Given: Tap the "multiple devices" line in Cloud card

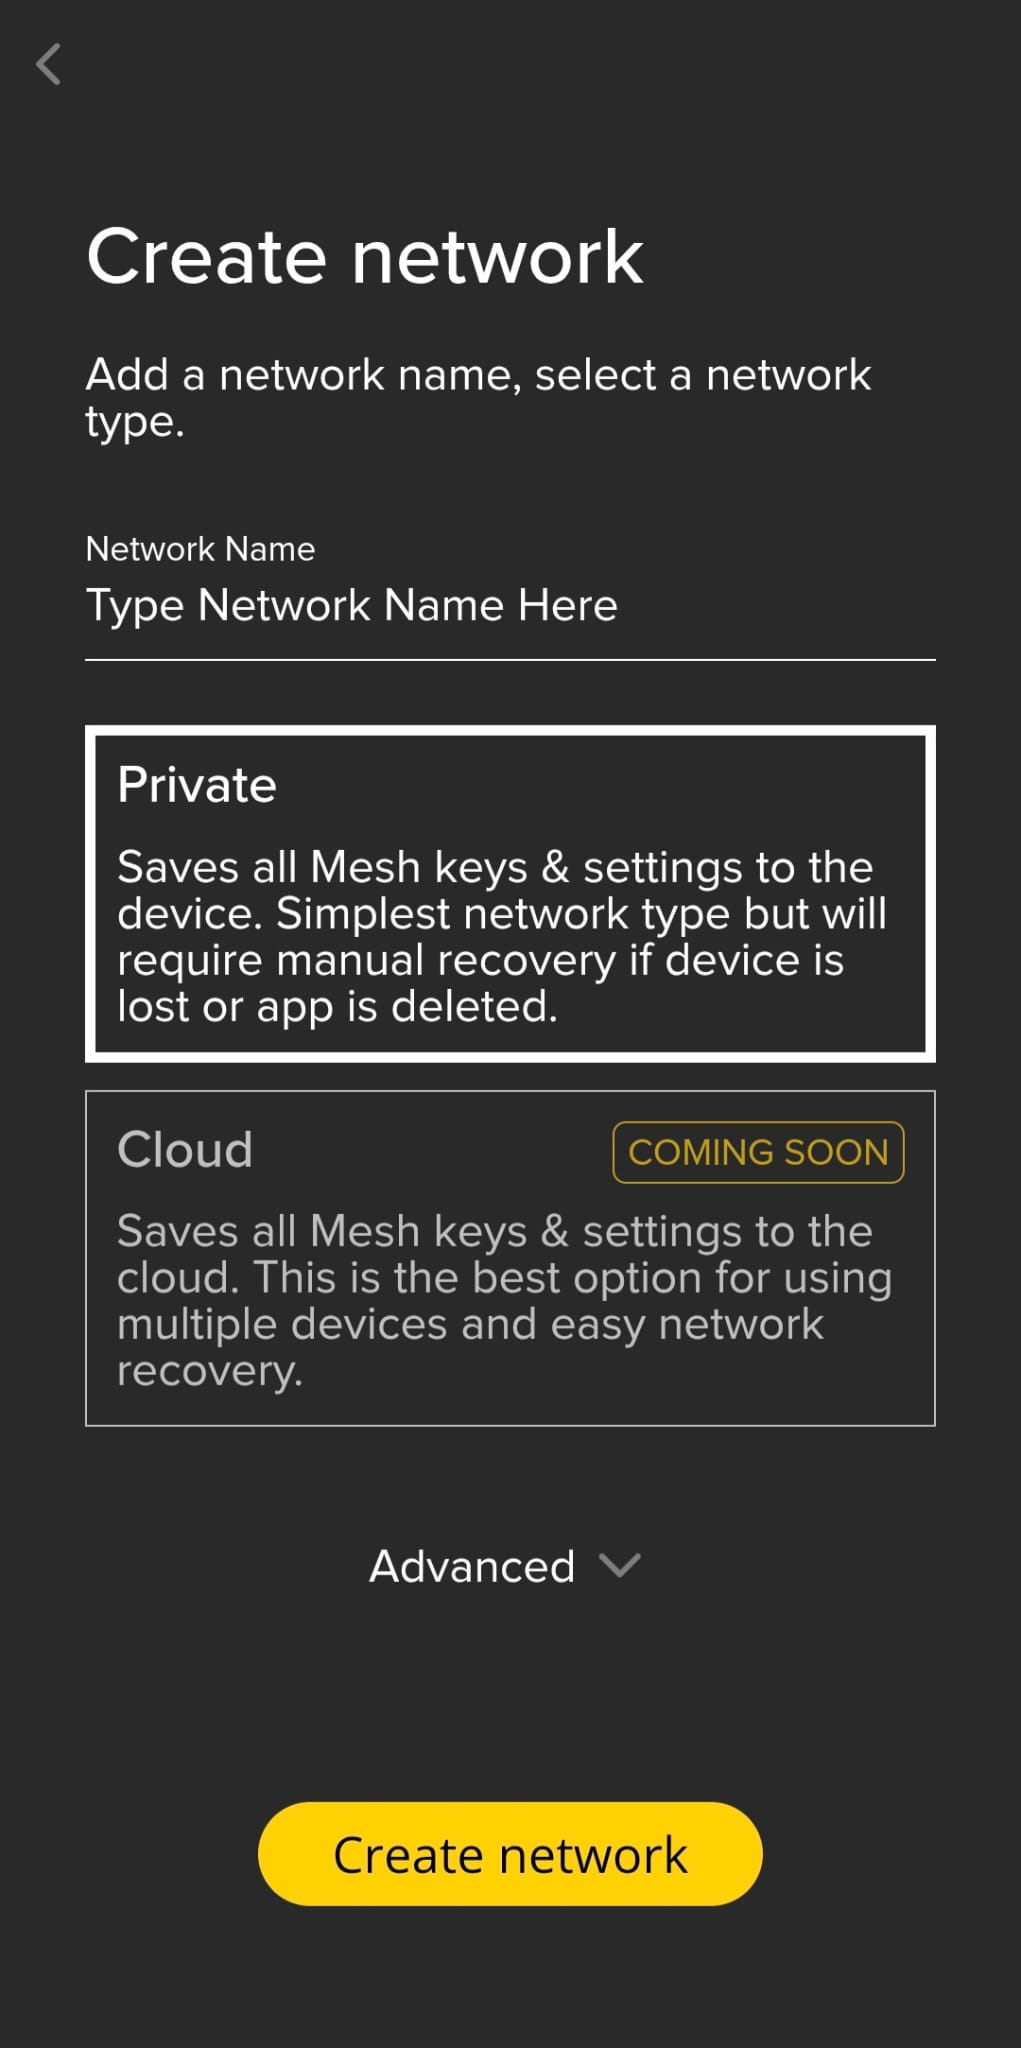Looking at the screenshot, I should point(470,1325).
